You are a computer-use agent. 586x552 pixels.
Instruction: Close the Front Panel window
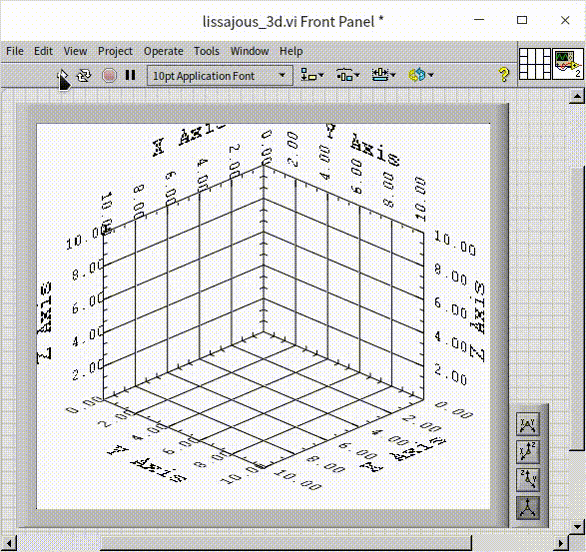pyautogui.click(x=565, y=20)
